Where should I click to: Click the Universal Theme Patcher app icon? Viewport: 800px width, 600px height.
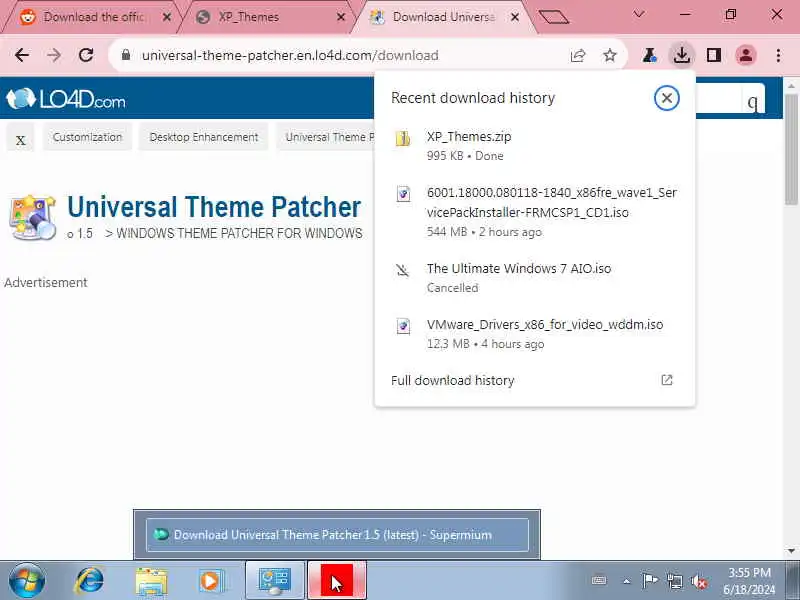click(x=33, y=217)
